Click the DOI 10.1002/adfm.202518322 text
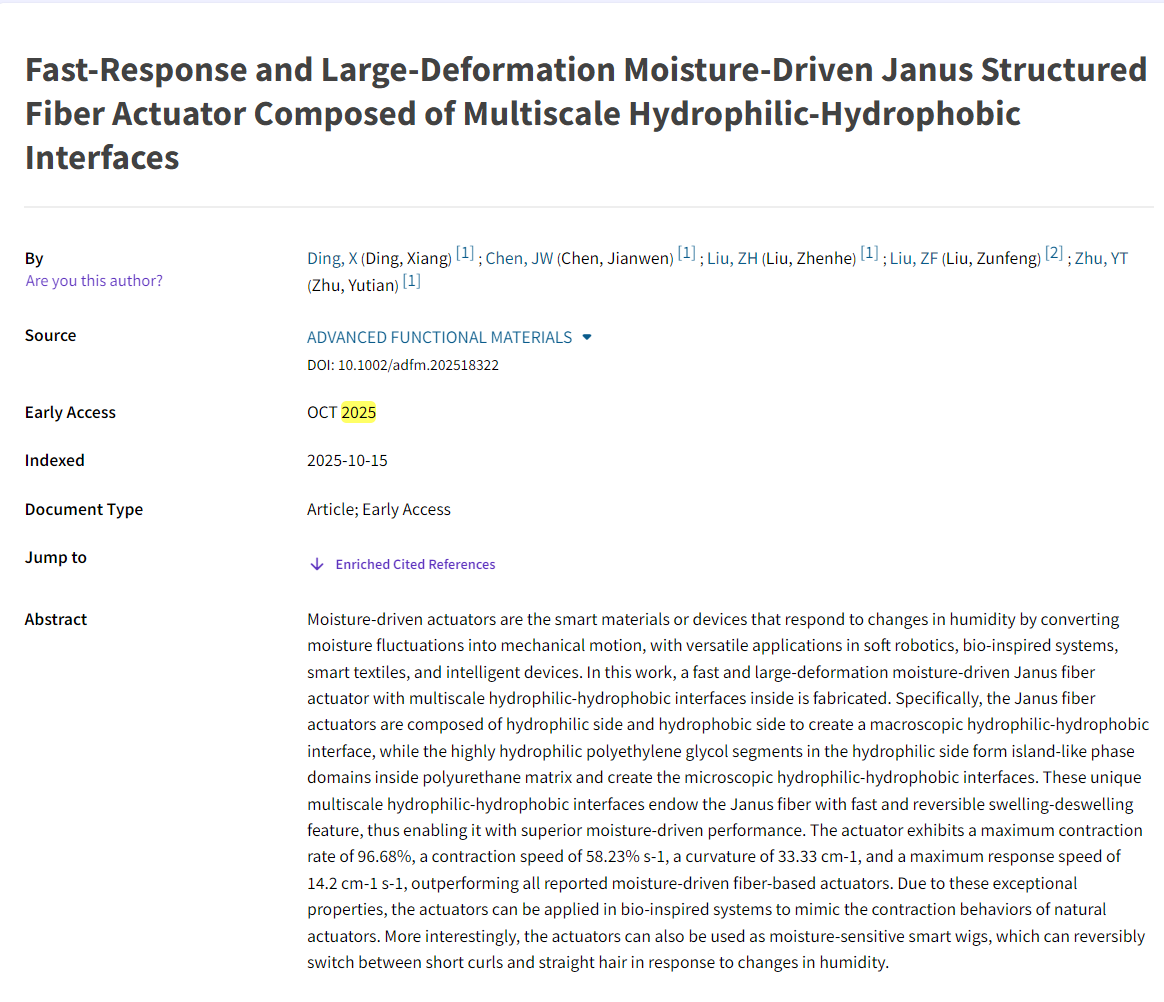This screenshot has height=1002, width=1164. (403, 366)
